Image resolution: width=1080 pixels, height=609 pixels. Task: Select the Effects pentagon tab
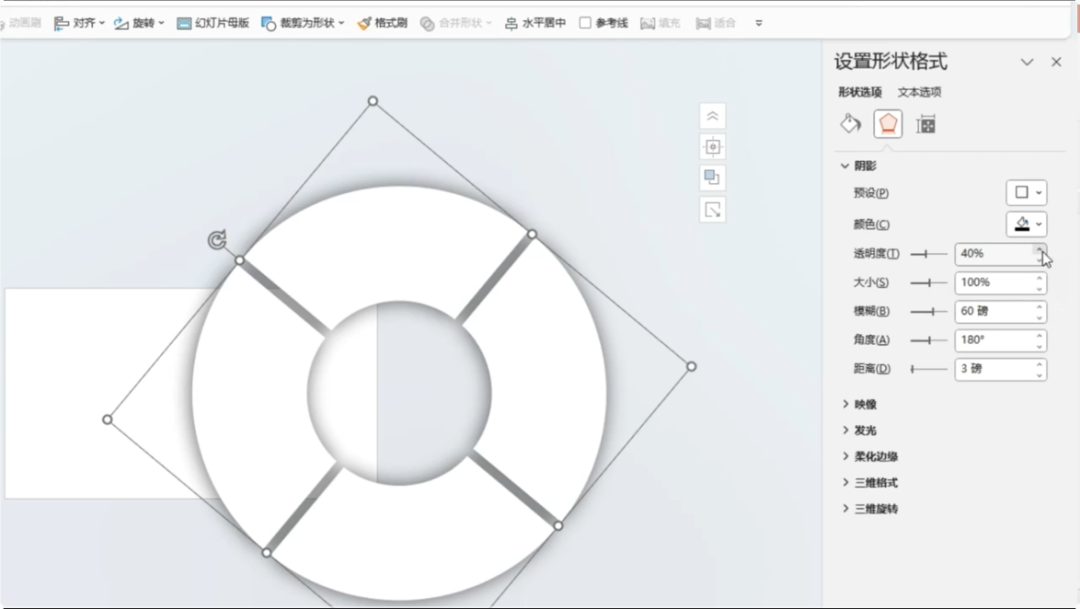click(x=888, y=124)
